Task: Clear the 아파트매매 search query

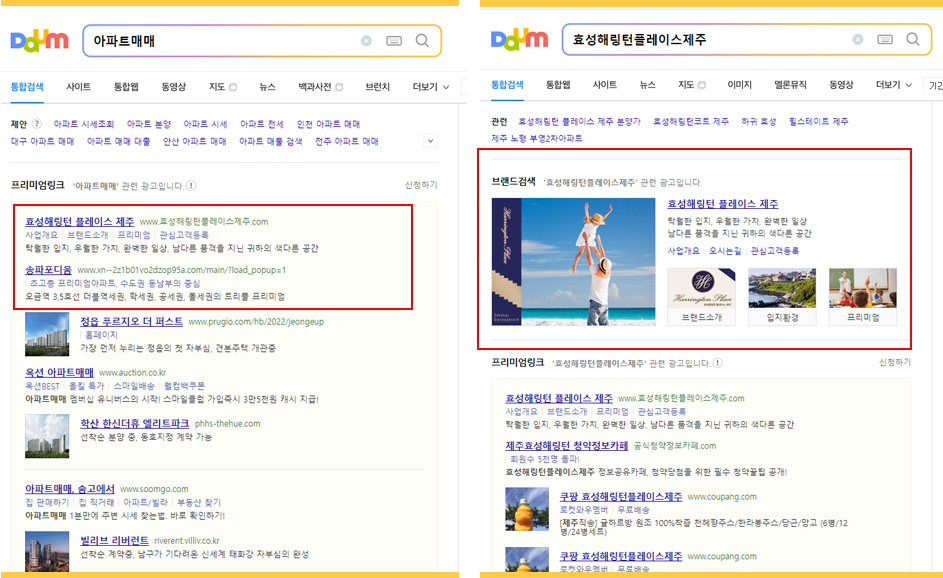Action: pyautogui.click(x=366, y=41)
